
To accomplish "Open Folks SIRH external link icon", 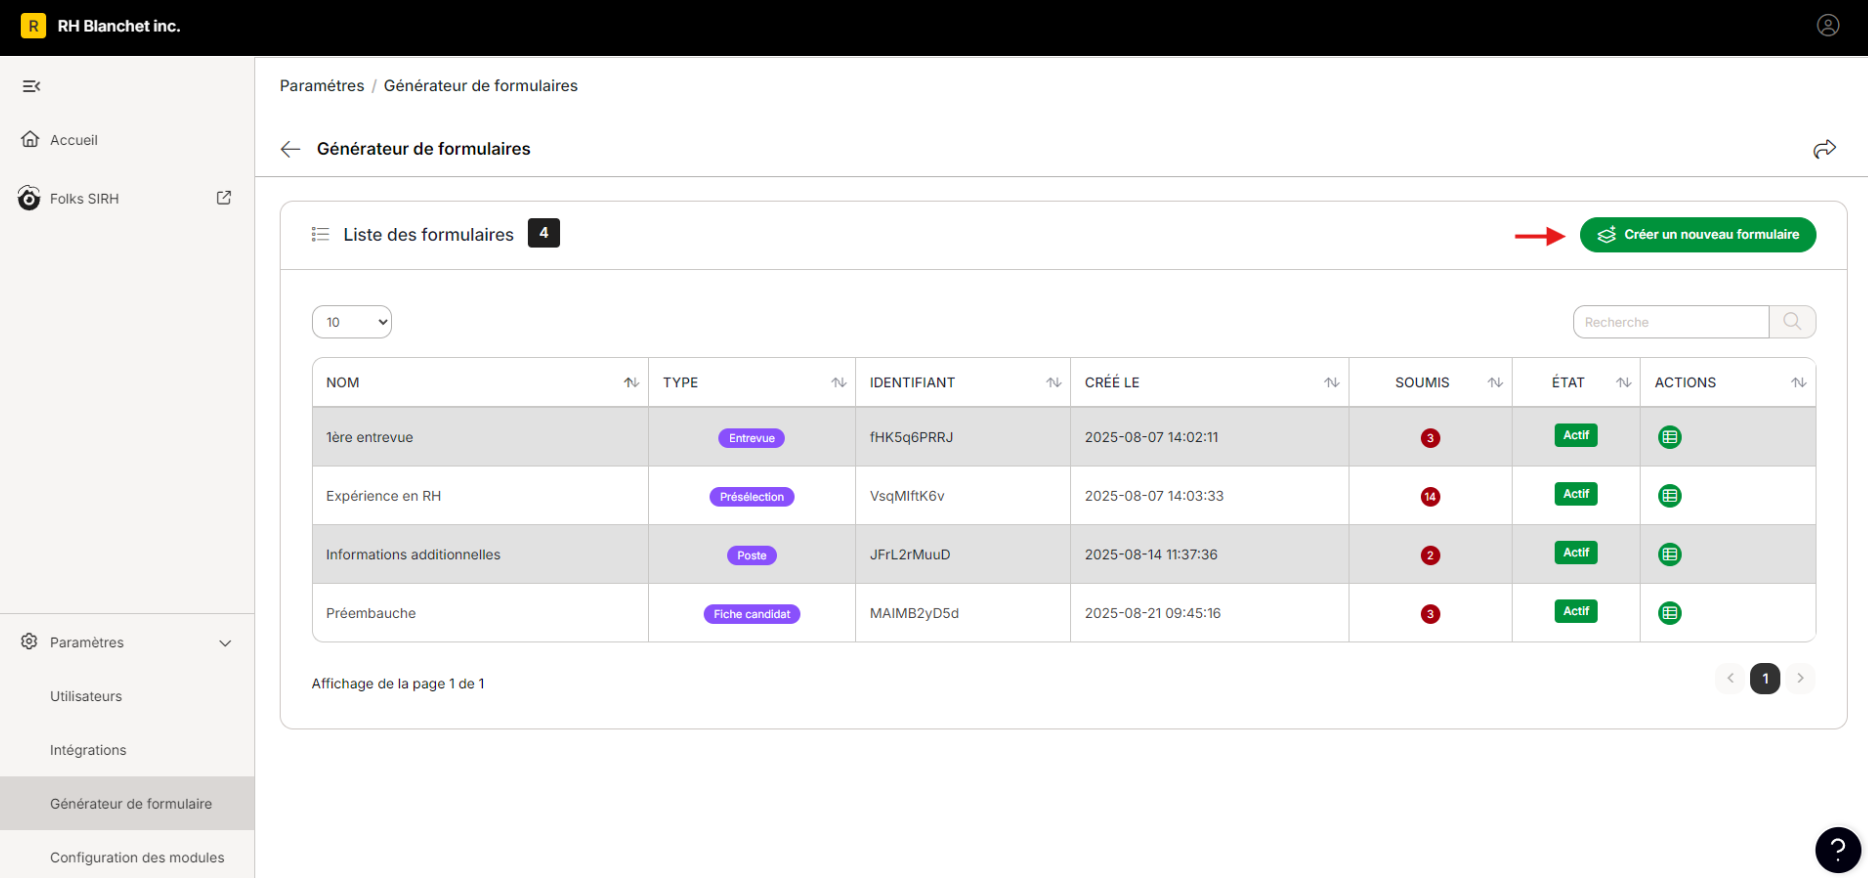I will 224,198.
